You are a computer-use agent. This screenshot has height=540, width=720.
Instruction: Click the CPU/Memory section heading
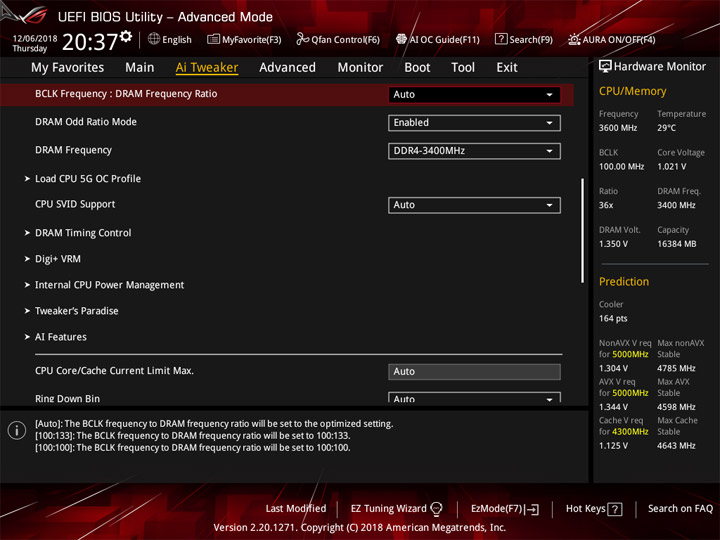[632, 91]
